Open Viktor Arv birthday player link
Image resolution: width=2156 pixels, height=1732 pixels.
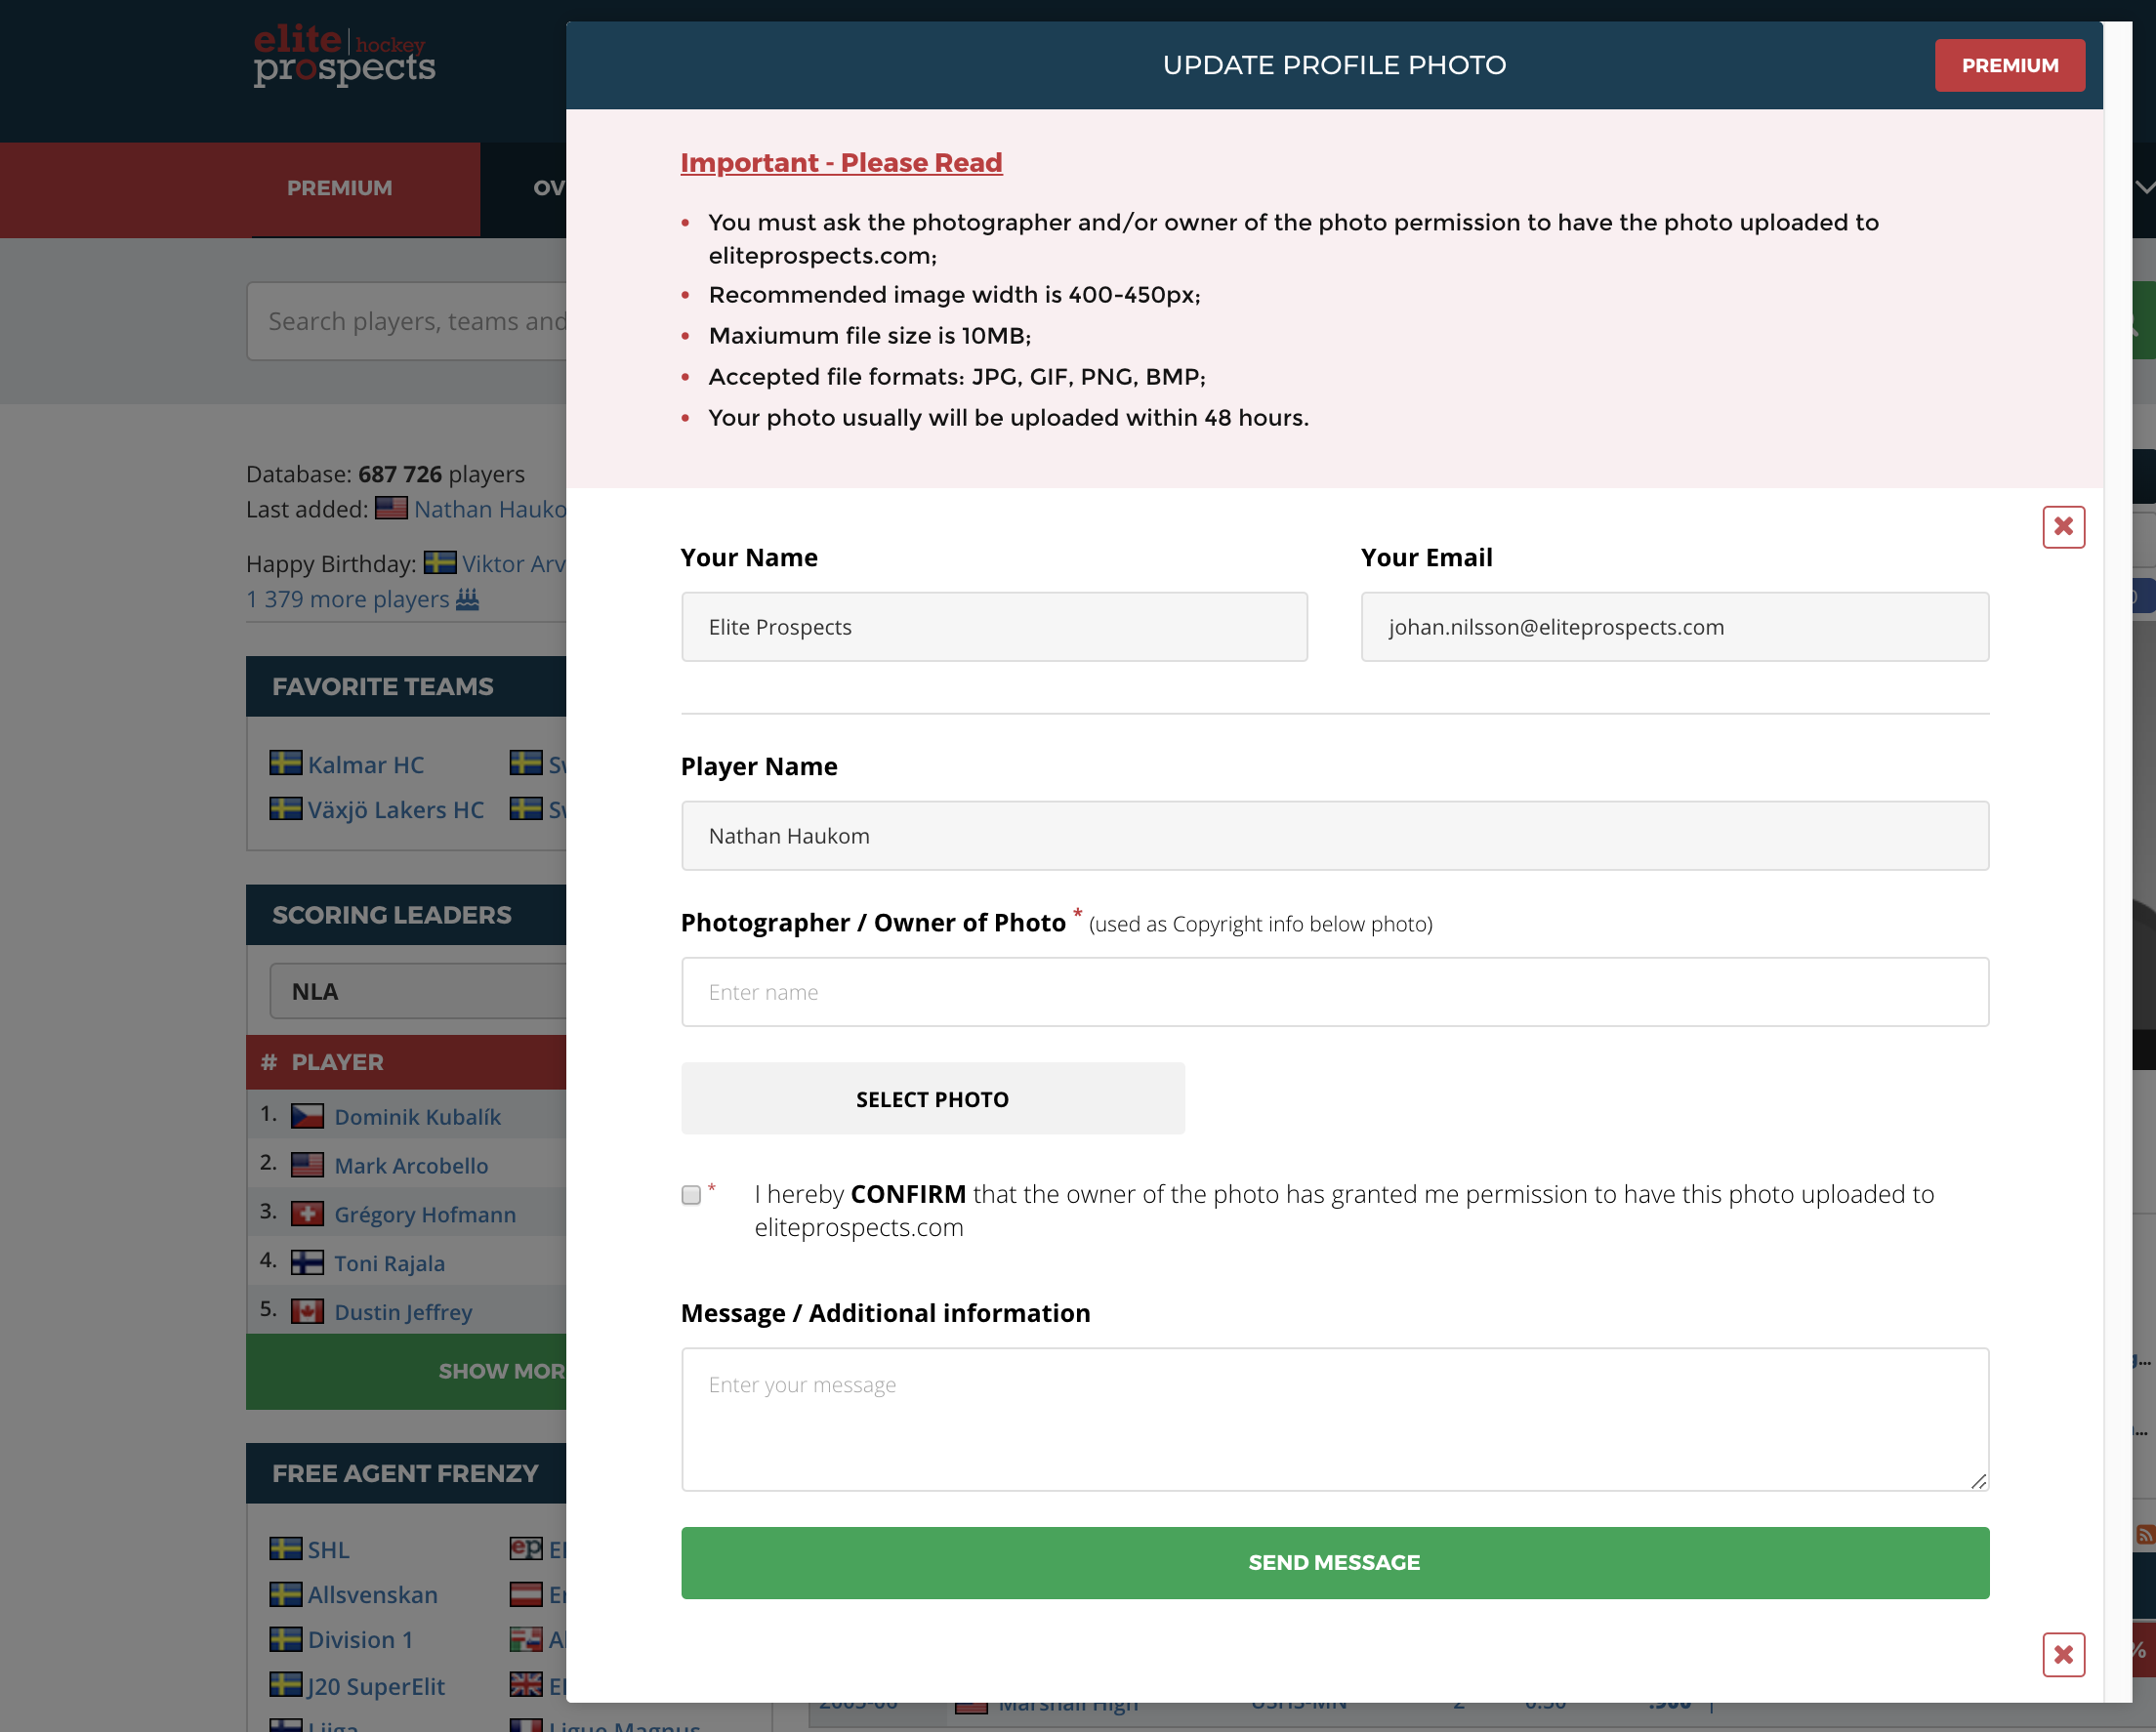coord(514,564)
